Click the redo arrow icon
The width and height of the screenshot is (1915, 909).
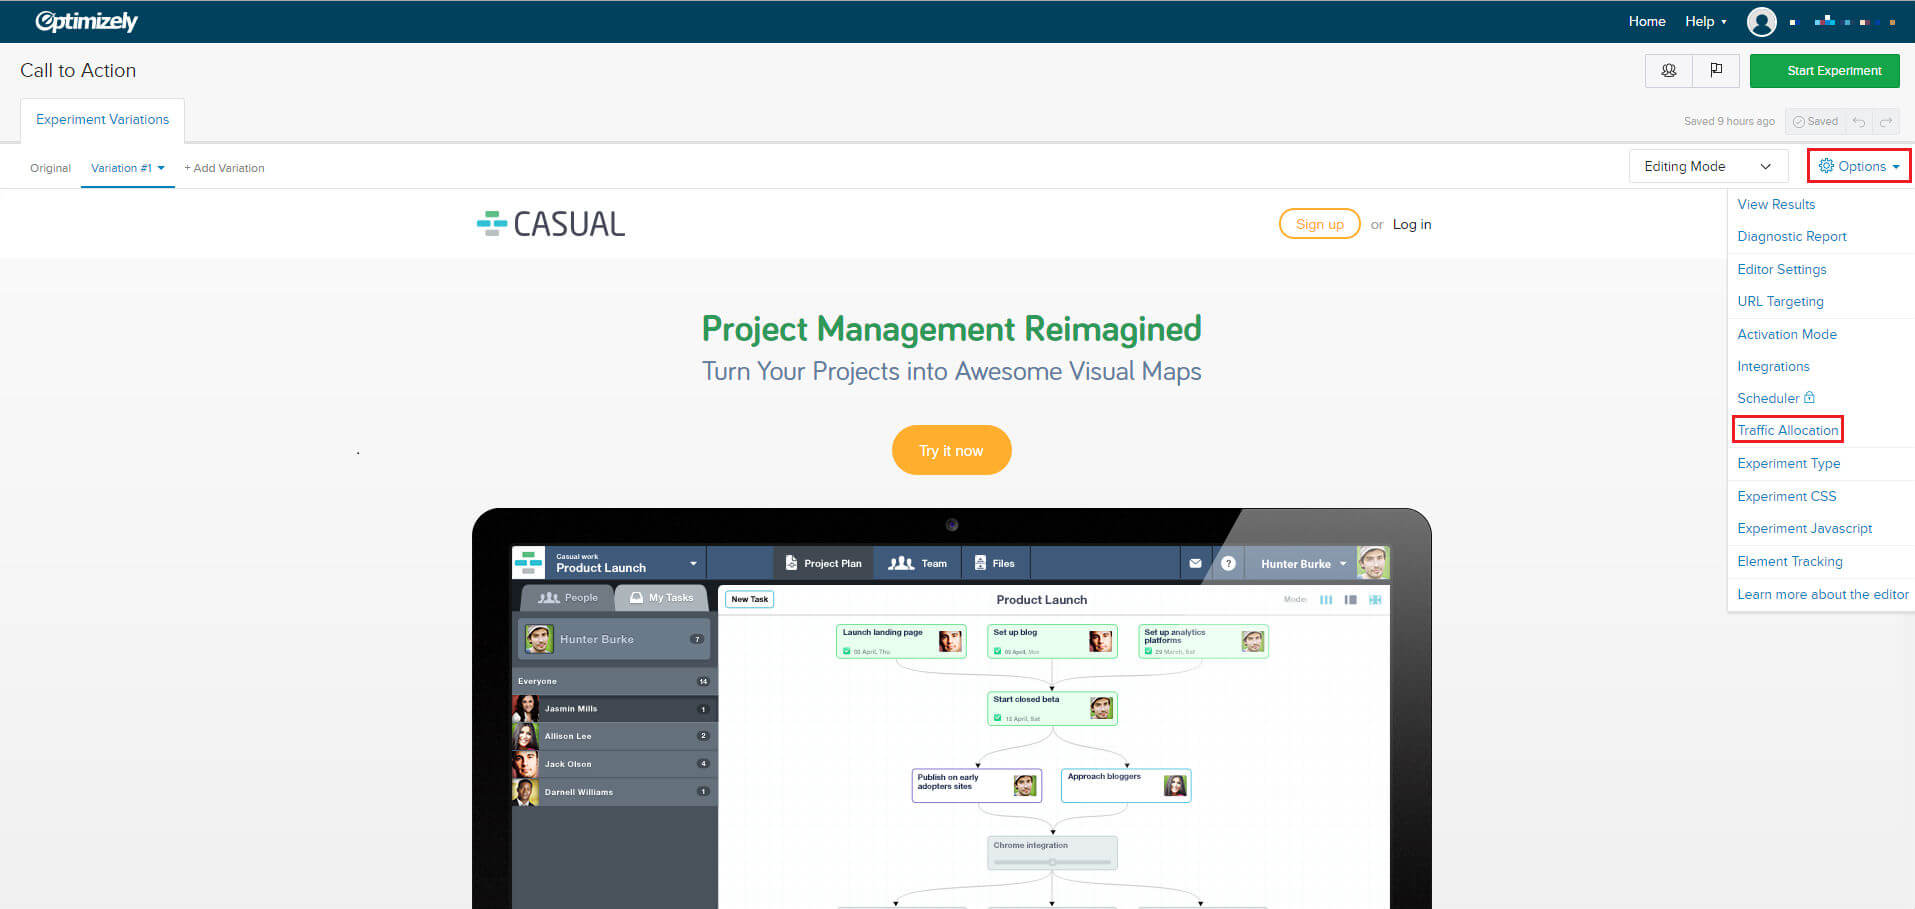(x=1886, y=122)
